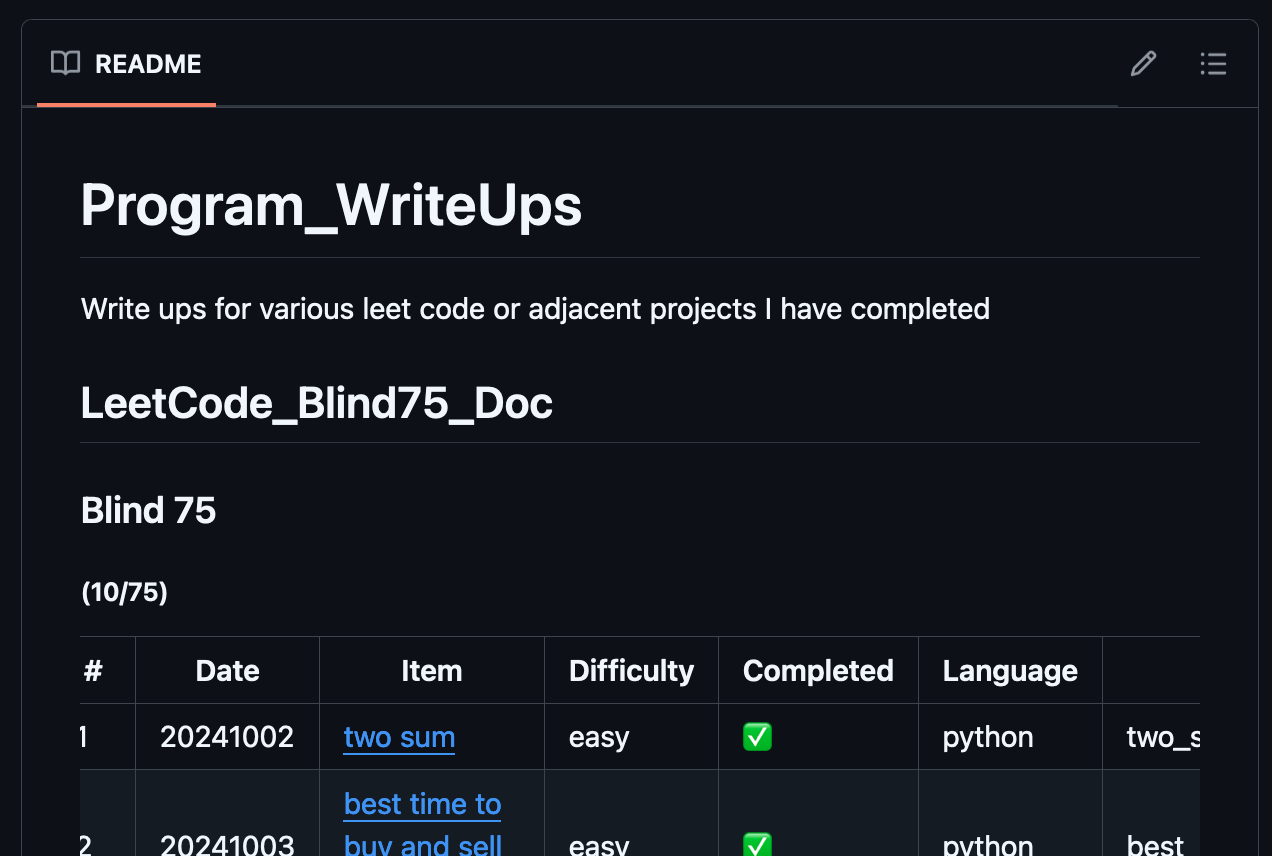
Task: Click the pencil edit README icon
Action: (1143, 64)
